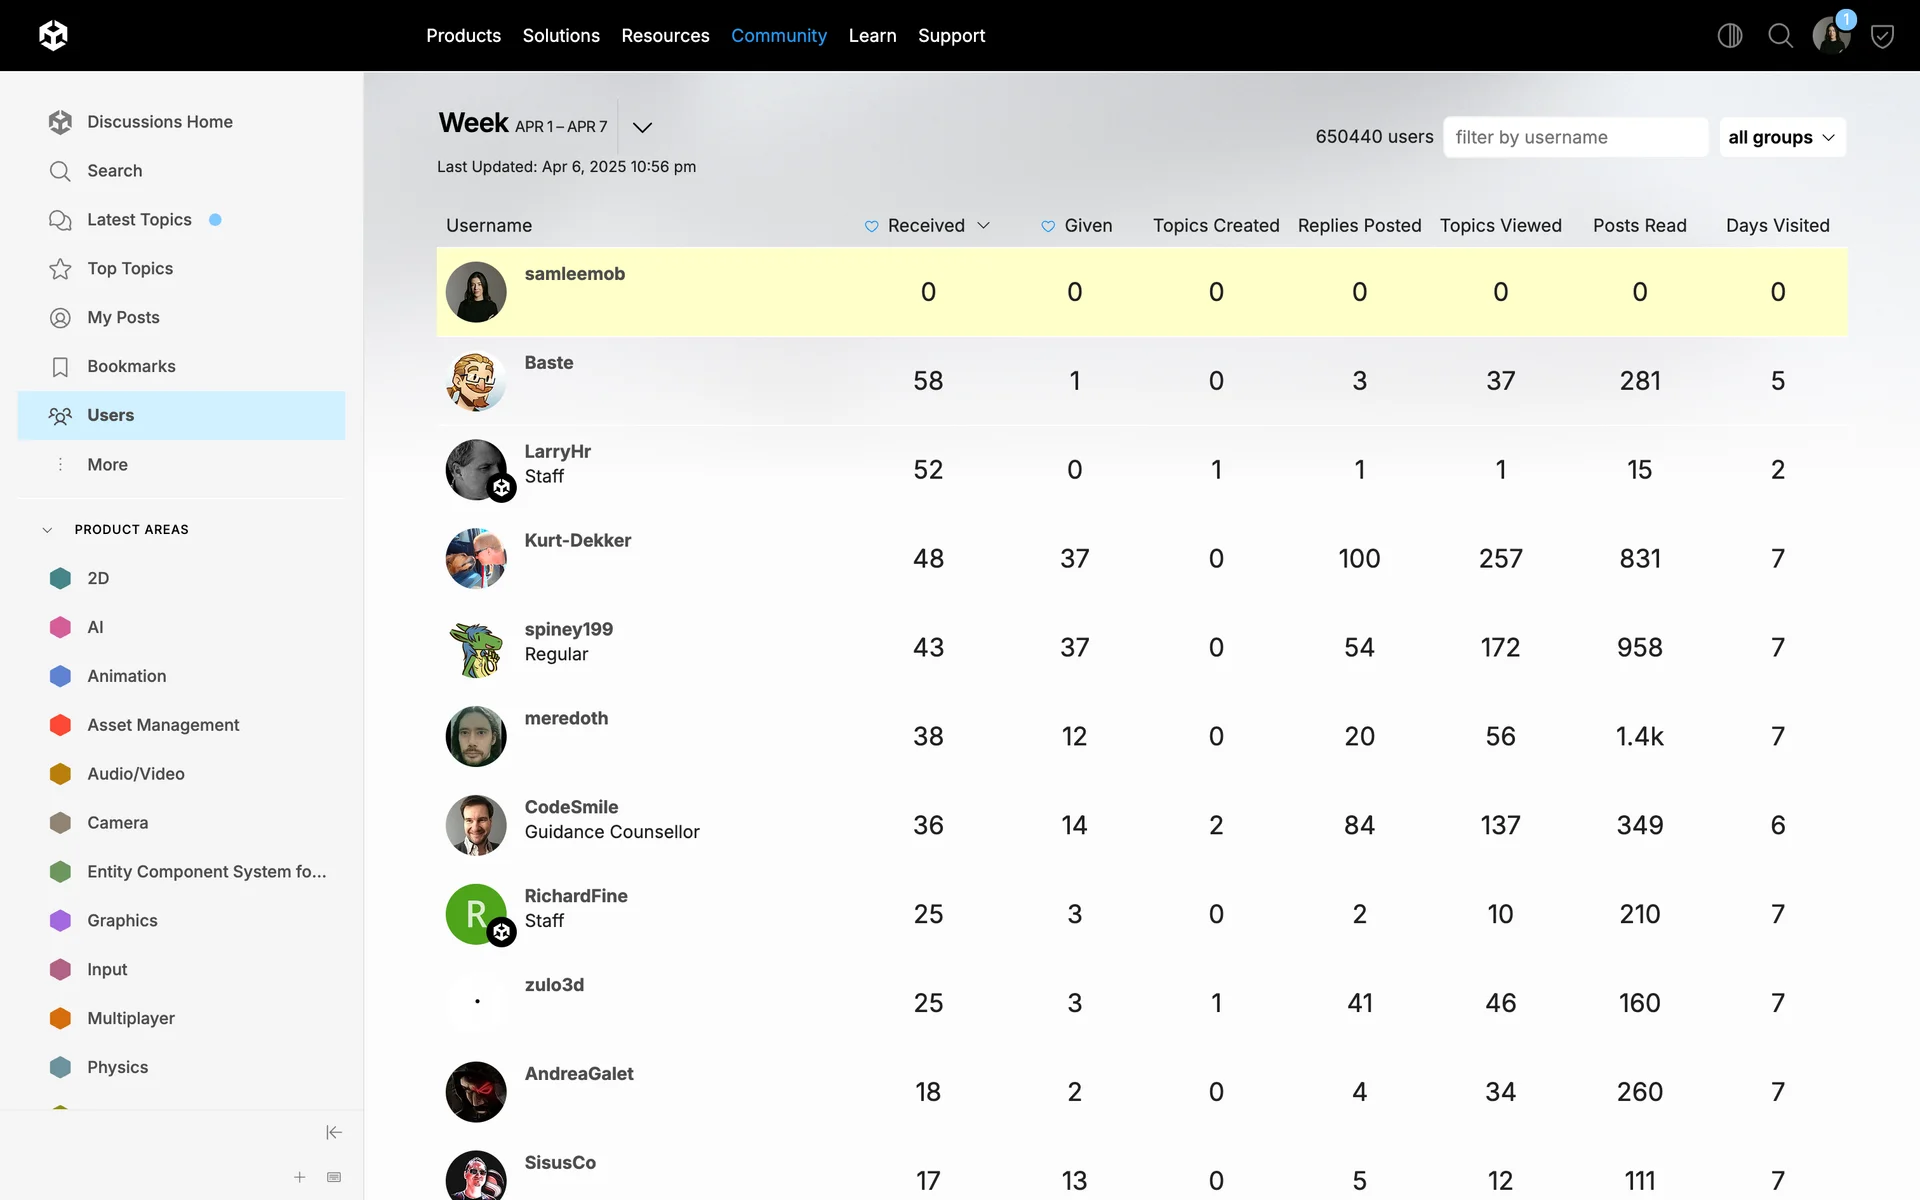Viewport: 1920px width, 1200px height.
Task: Collapse sidebar with arrow icon
Action: coord(334,1132)
